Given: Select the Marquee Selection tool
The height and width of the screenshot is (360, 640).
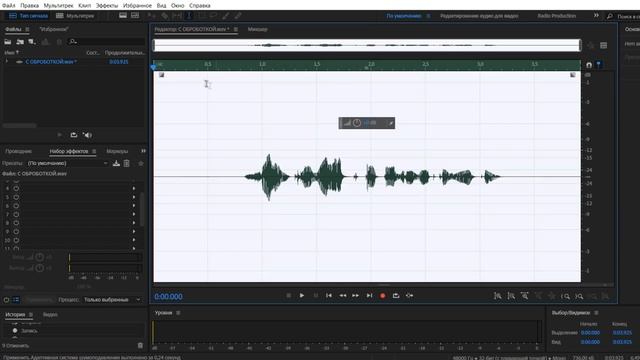Looking at the screenshot, I should pyautogui.click(x=201, y=16).
